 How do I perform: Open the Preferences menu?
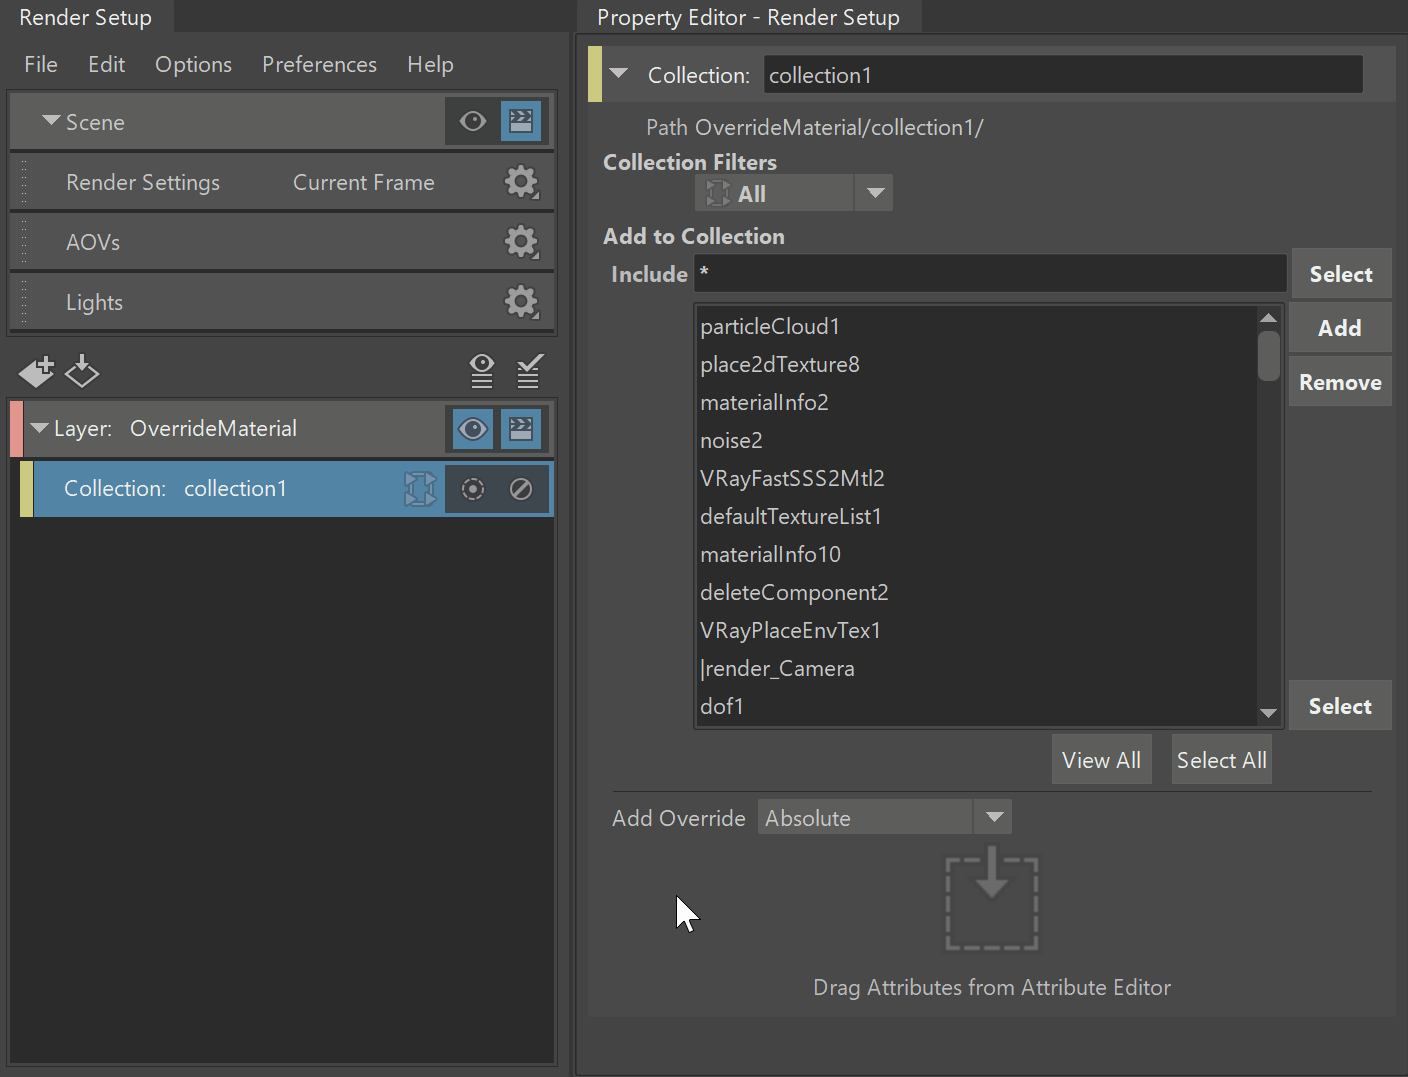click(319, 64)
